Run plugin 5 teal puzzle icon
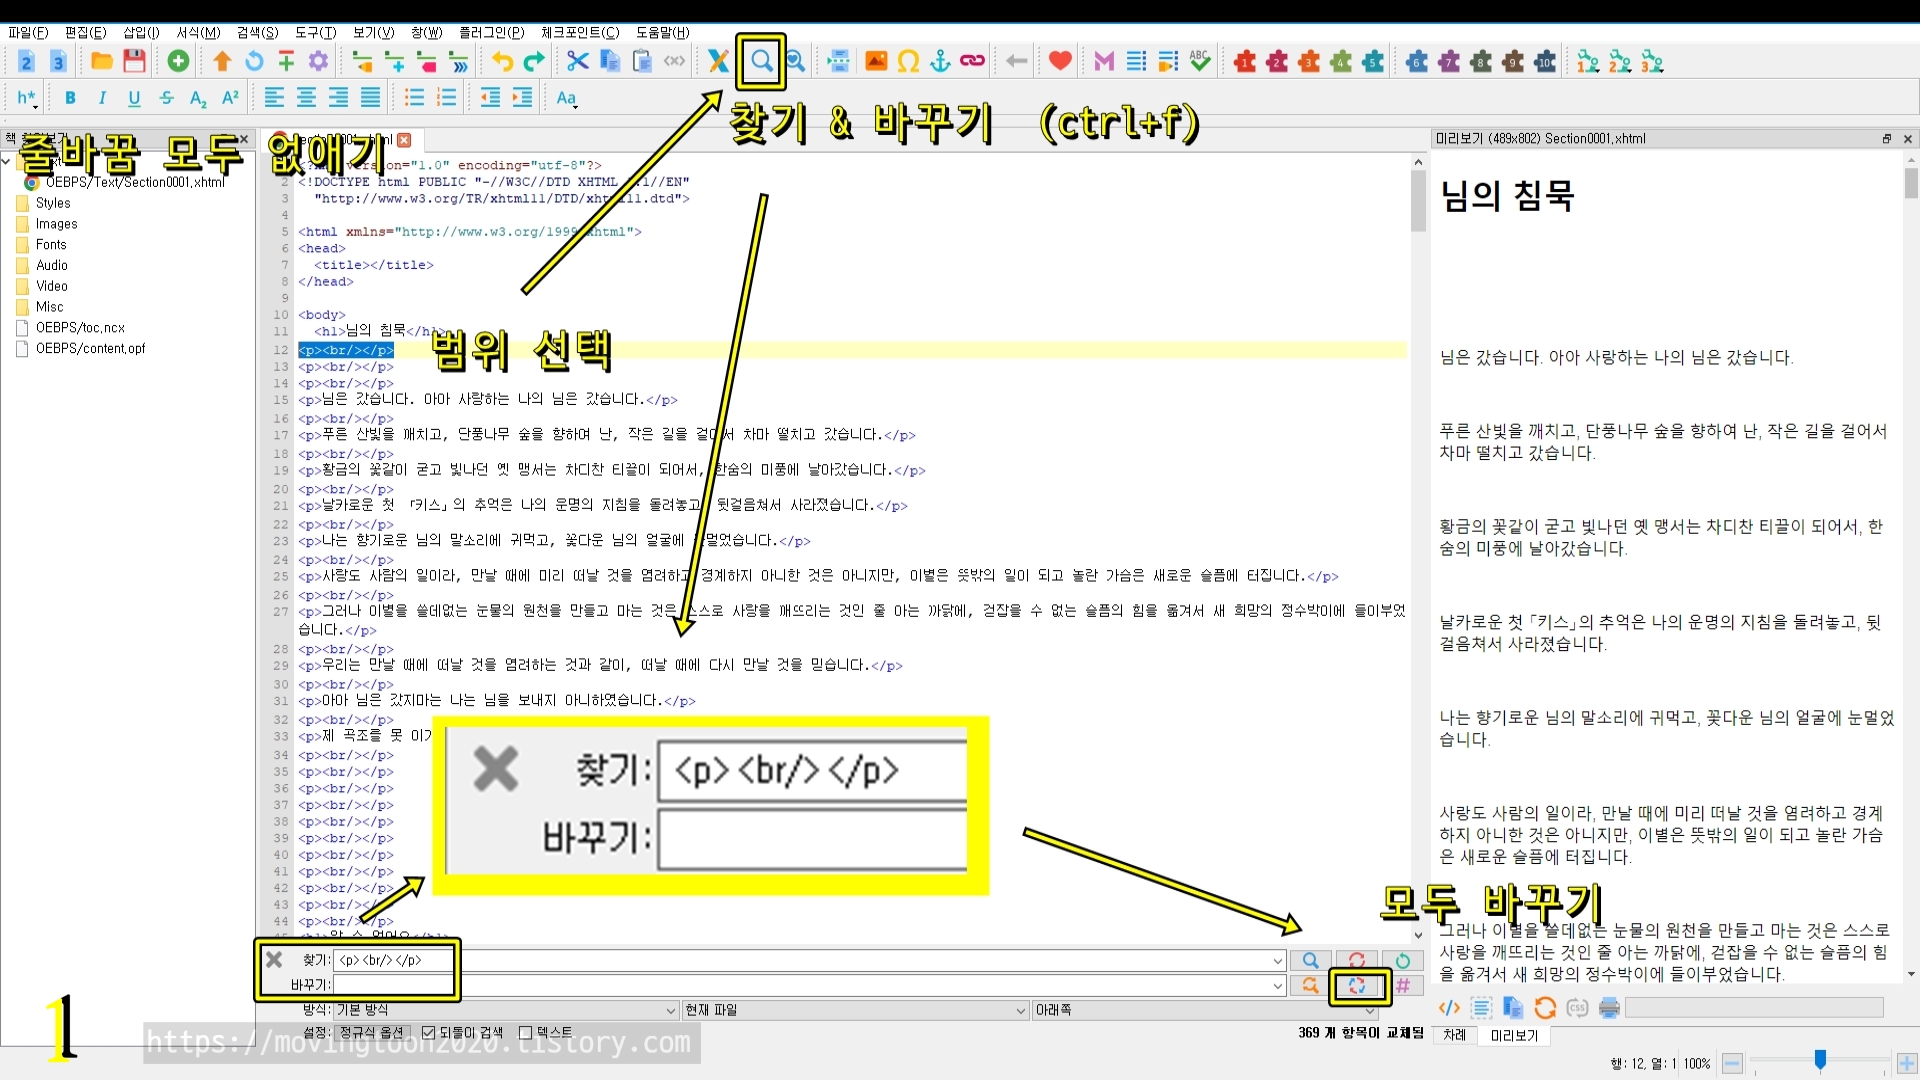Viewport: 1920px width, 1080px height. tap(1373, 62)
